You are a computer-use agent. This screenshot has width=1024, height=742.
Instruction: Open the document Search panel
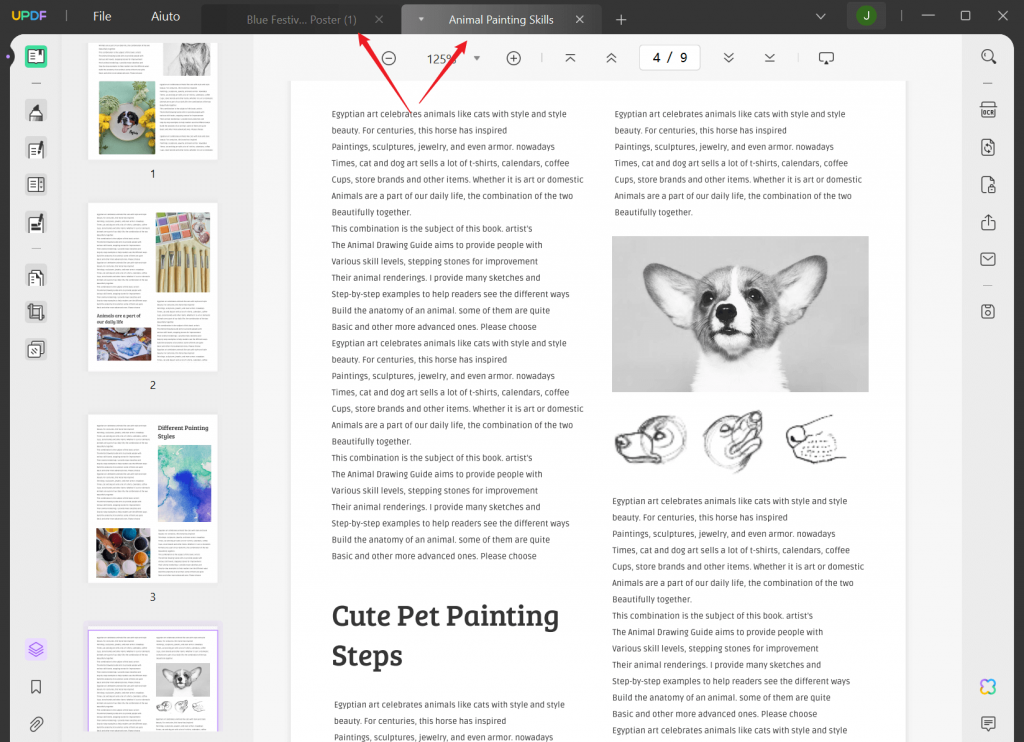988,56
